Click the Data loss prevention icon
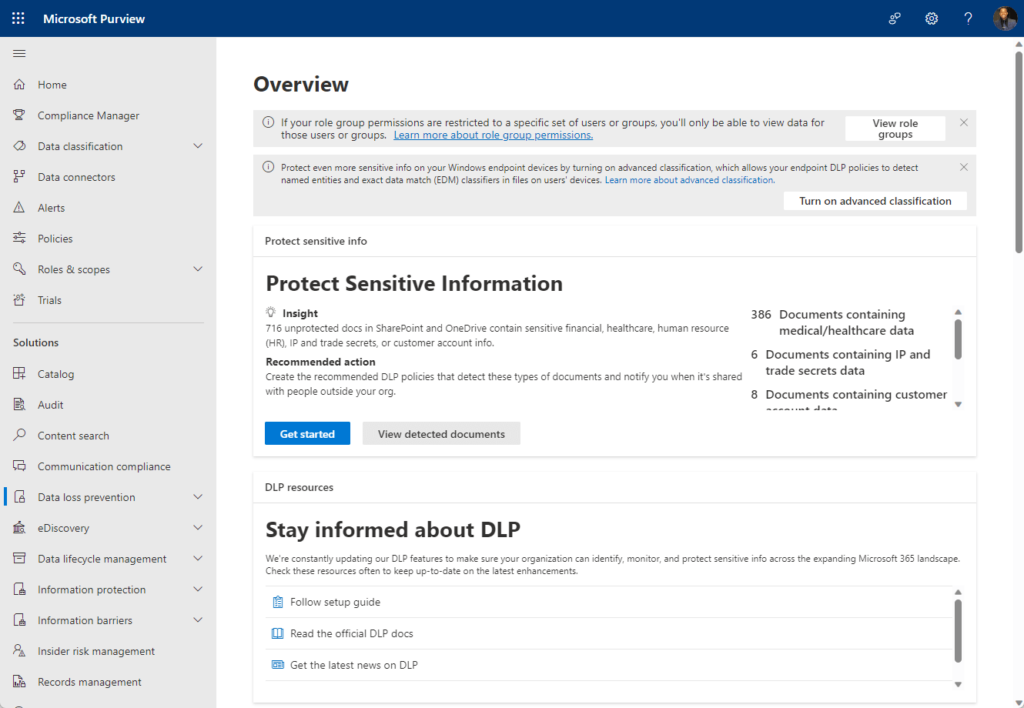 20,496
